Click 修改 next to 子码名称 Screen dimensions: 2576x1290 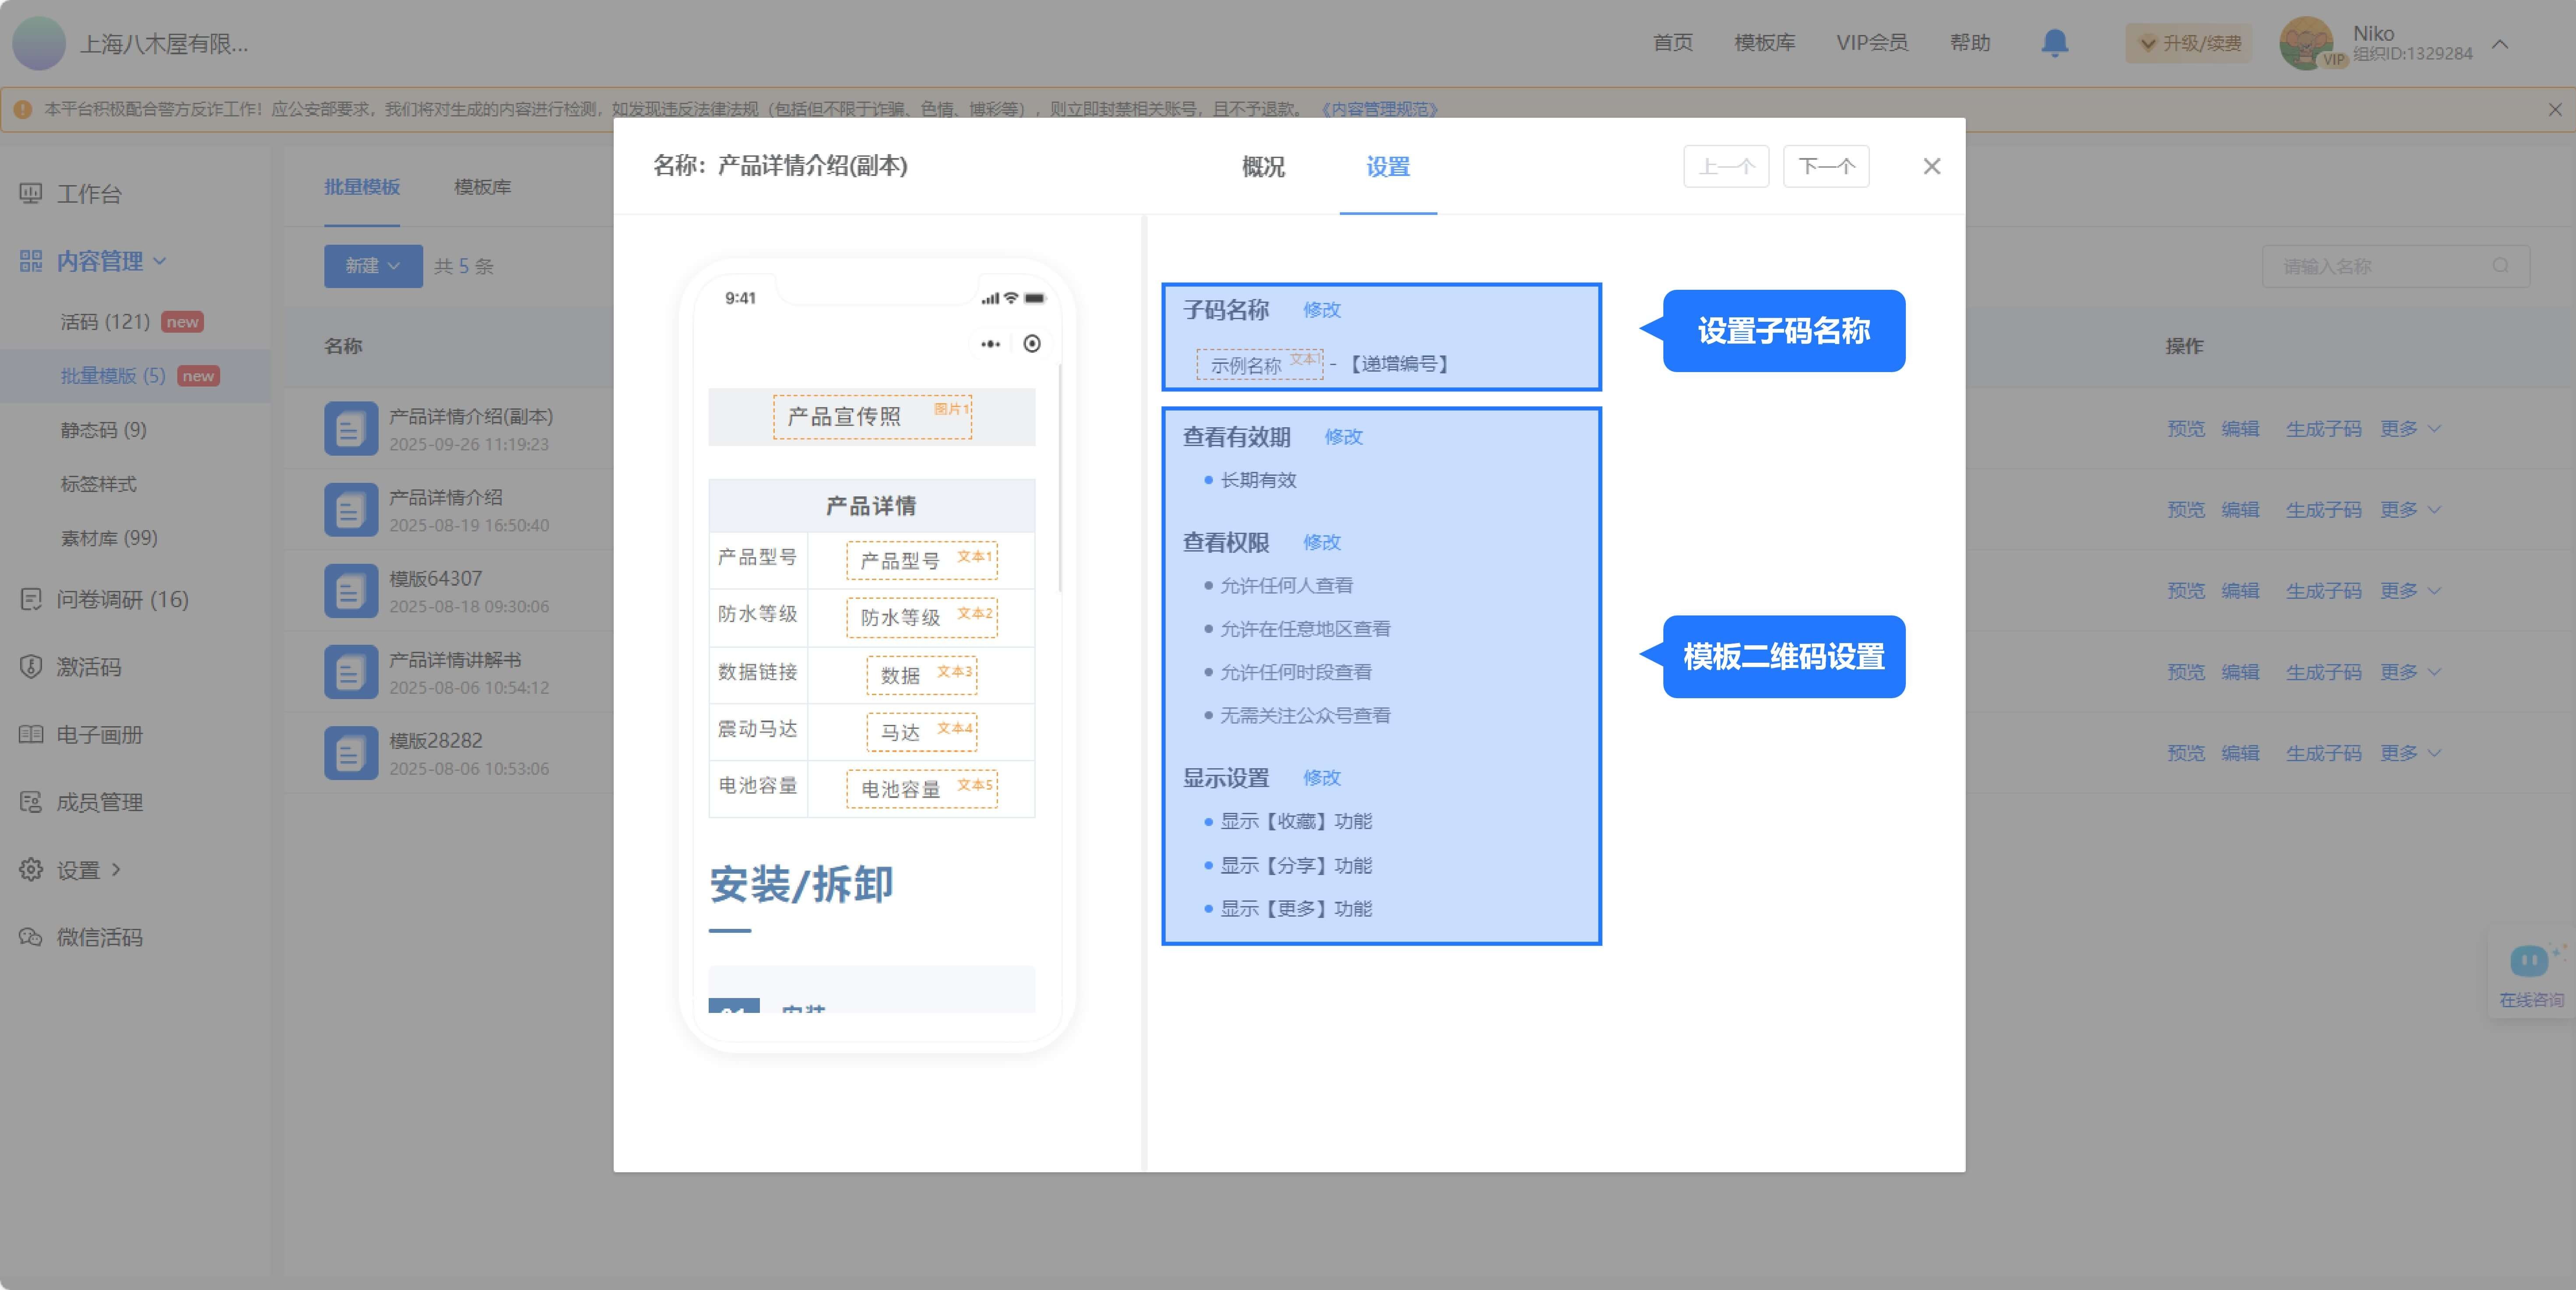tap(1322, 310)
